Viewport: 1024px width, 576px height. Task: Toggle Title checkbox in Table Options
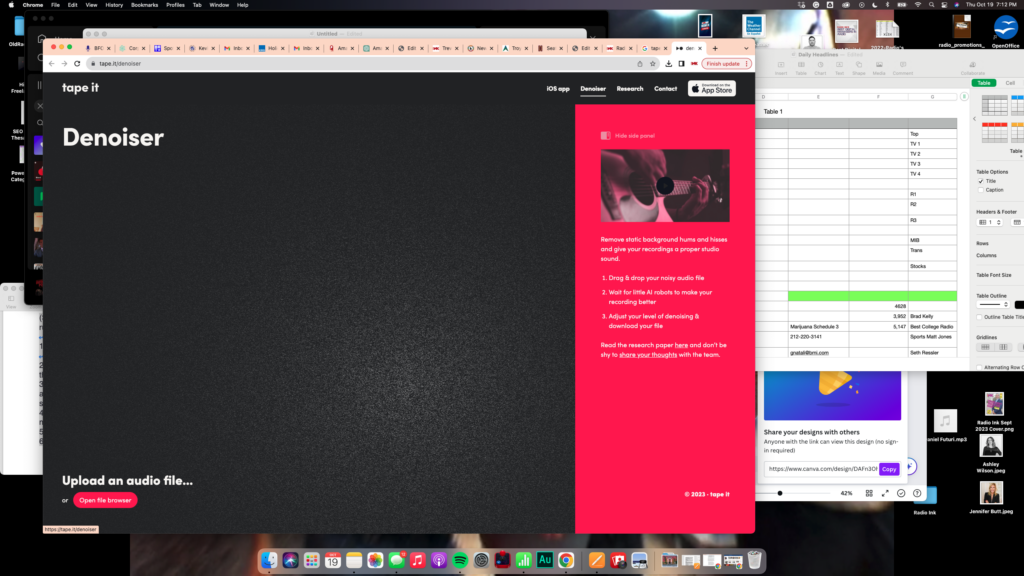(981, 181)
